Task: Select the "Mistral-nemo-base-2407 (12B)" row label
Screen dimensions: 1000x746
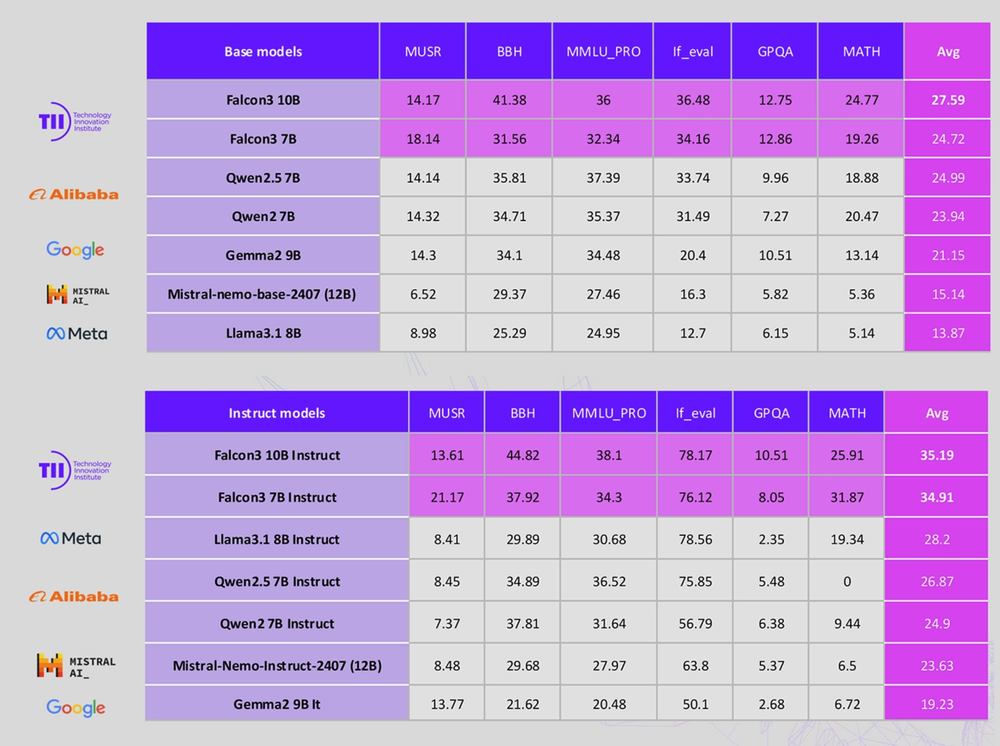Action: click(263, 295)
